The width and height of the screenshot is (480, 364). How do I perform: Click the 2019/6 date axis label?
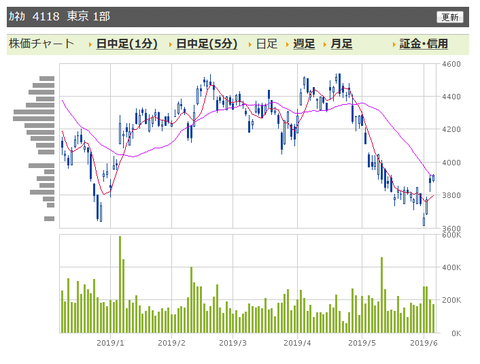pos(424,343)
